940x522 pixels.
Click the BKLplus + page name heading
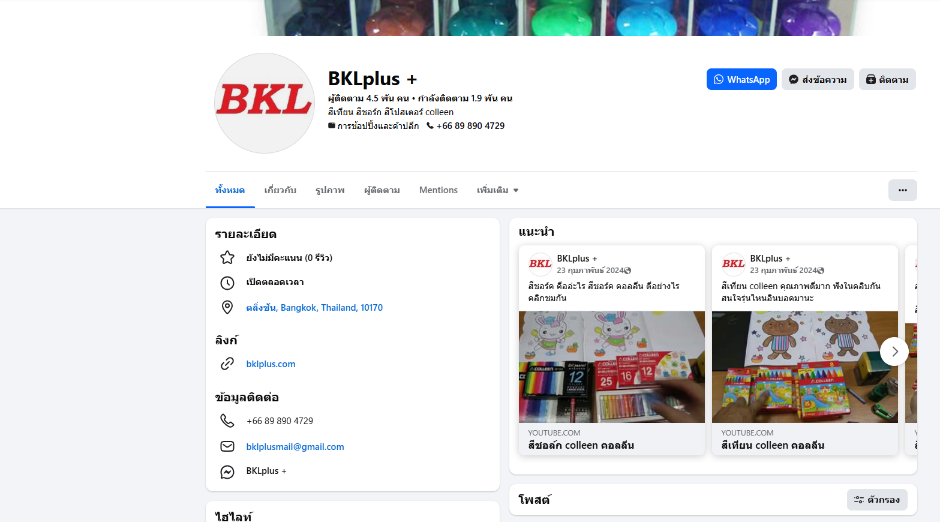click(372, 79)
